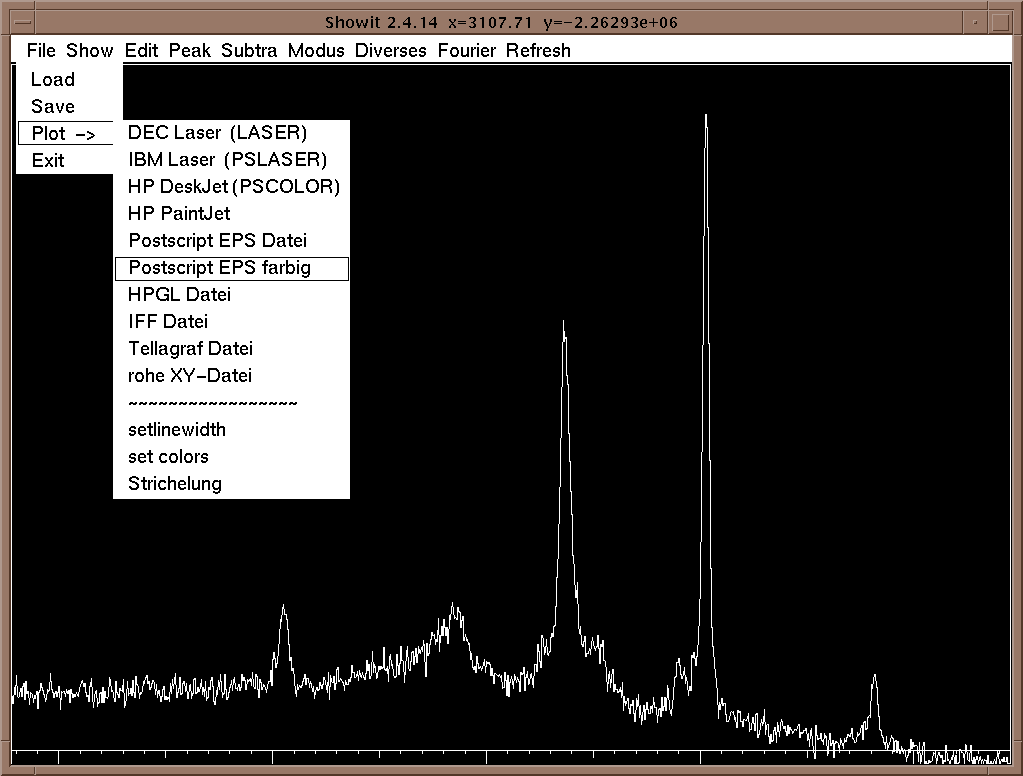Open the setlinewidth setting
Image resolution: width=1023 pixels, height=776 pixels.
(177, 430)
